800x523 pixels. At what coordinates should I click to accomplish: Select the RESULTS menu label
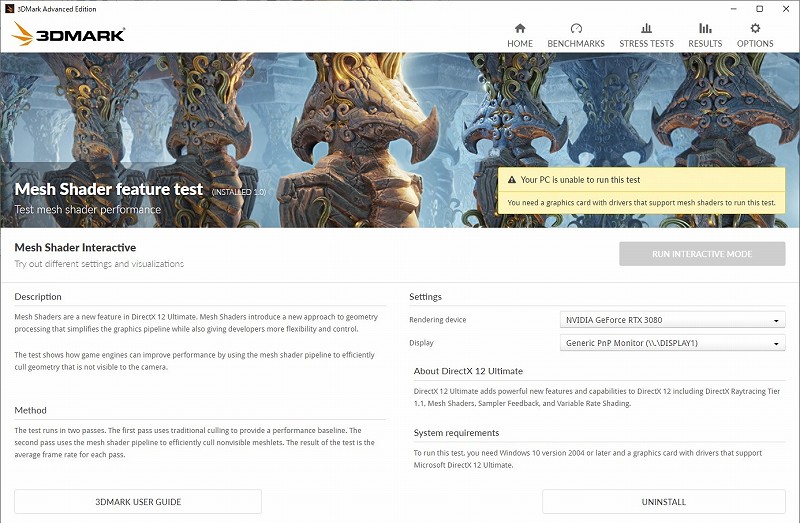pyautogui.click(x=705, y=43)
